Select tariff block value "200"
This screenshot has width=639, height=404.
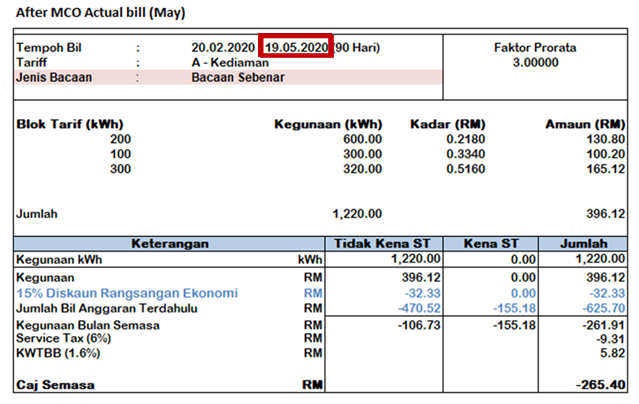(120, 139)
